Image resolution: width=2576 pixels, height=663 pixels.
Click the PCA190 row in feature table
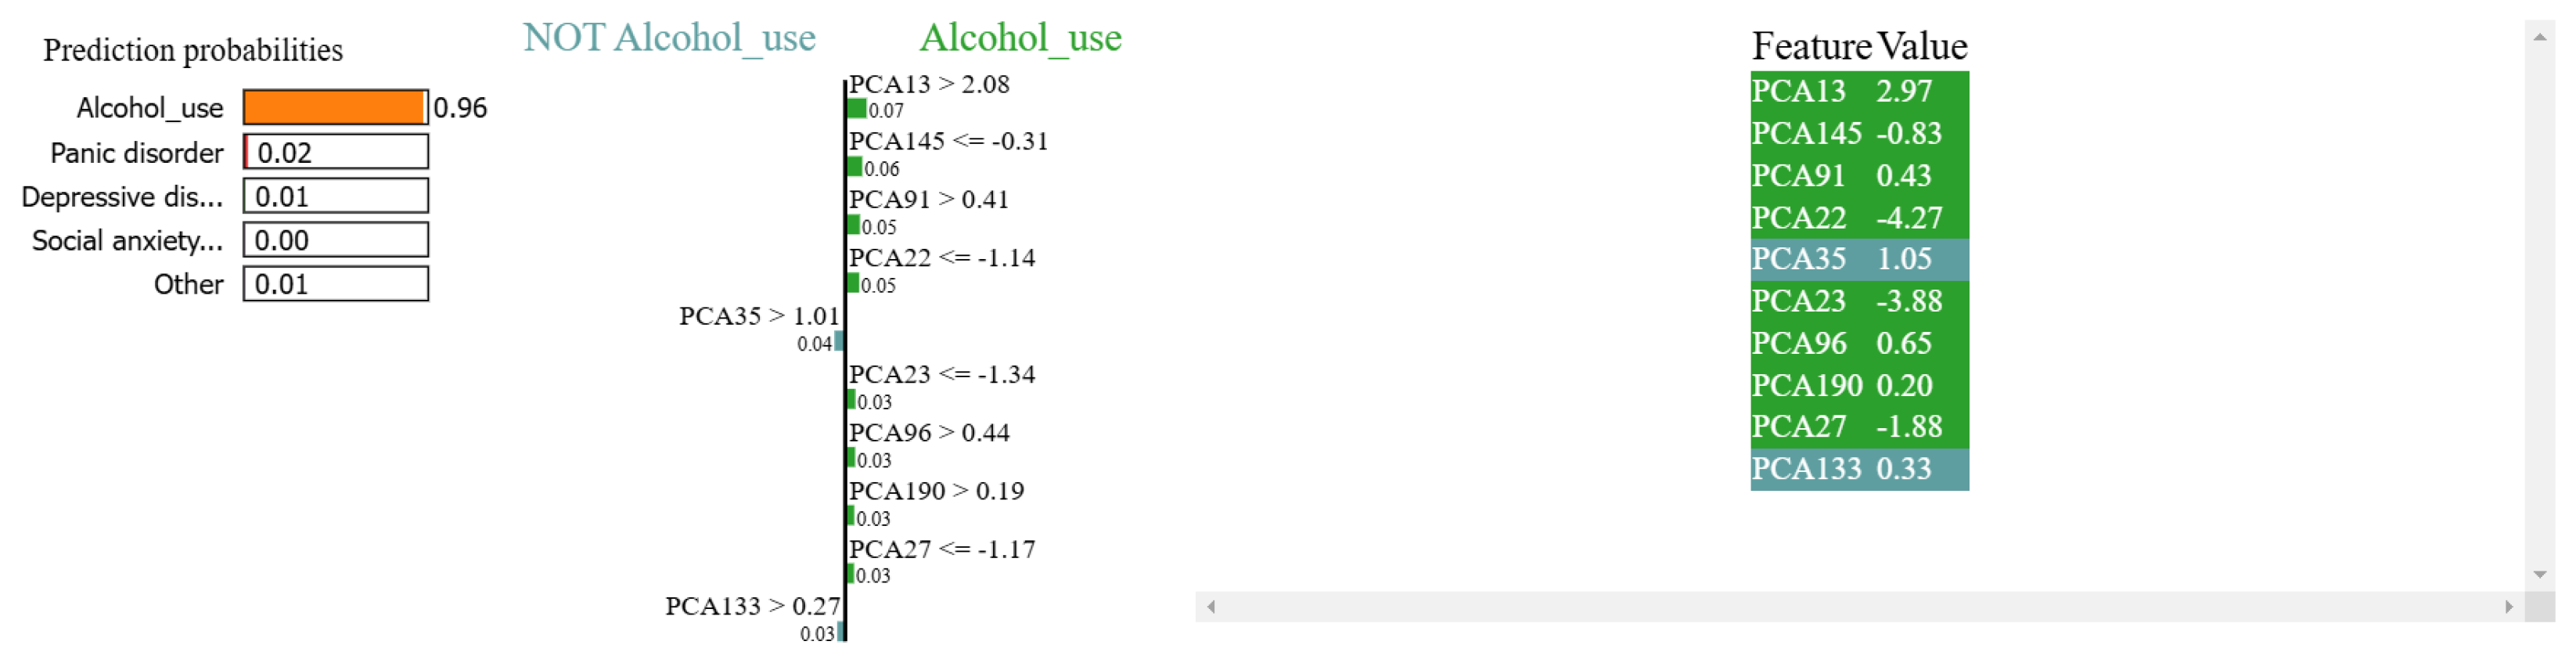point(1859,385)
